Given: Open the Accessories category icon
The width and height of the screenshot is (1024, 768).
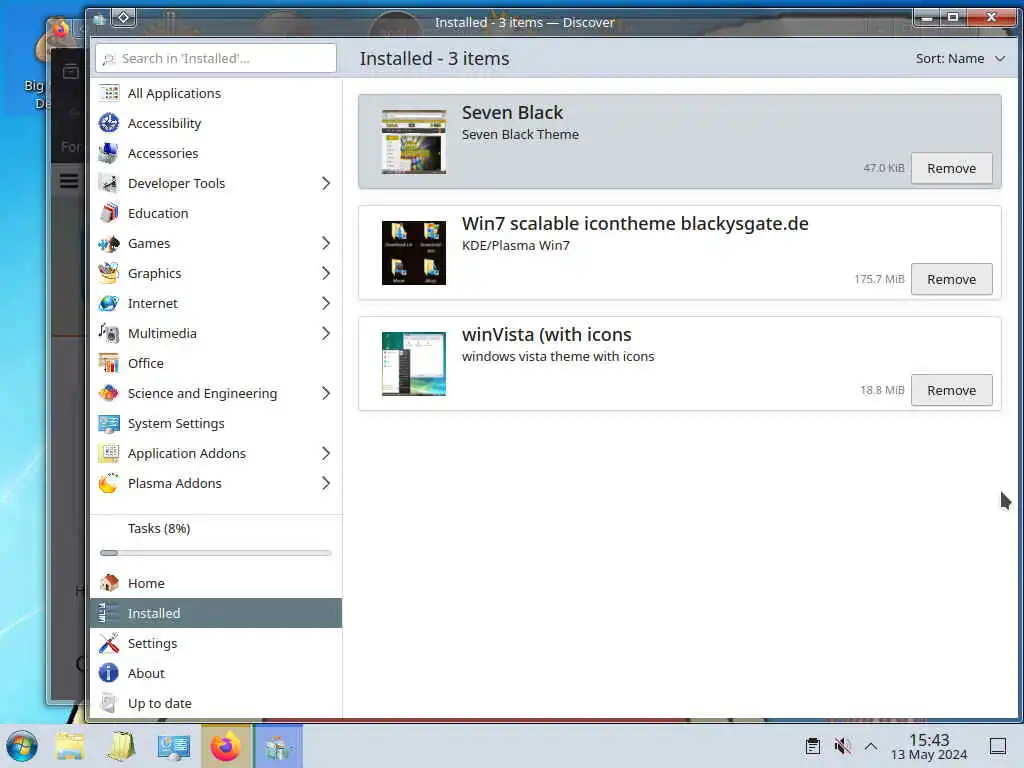Looking at the screenshot, I should click(109, 153).
